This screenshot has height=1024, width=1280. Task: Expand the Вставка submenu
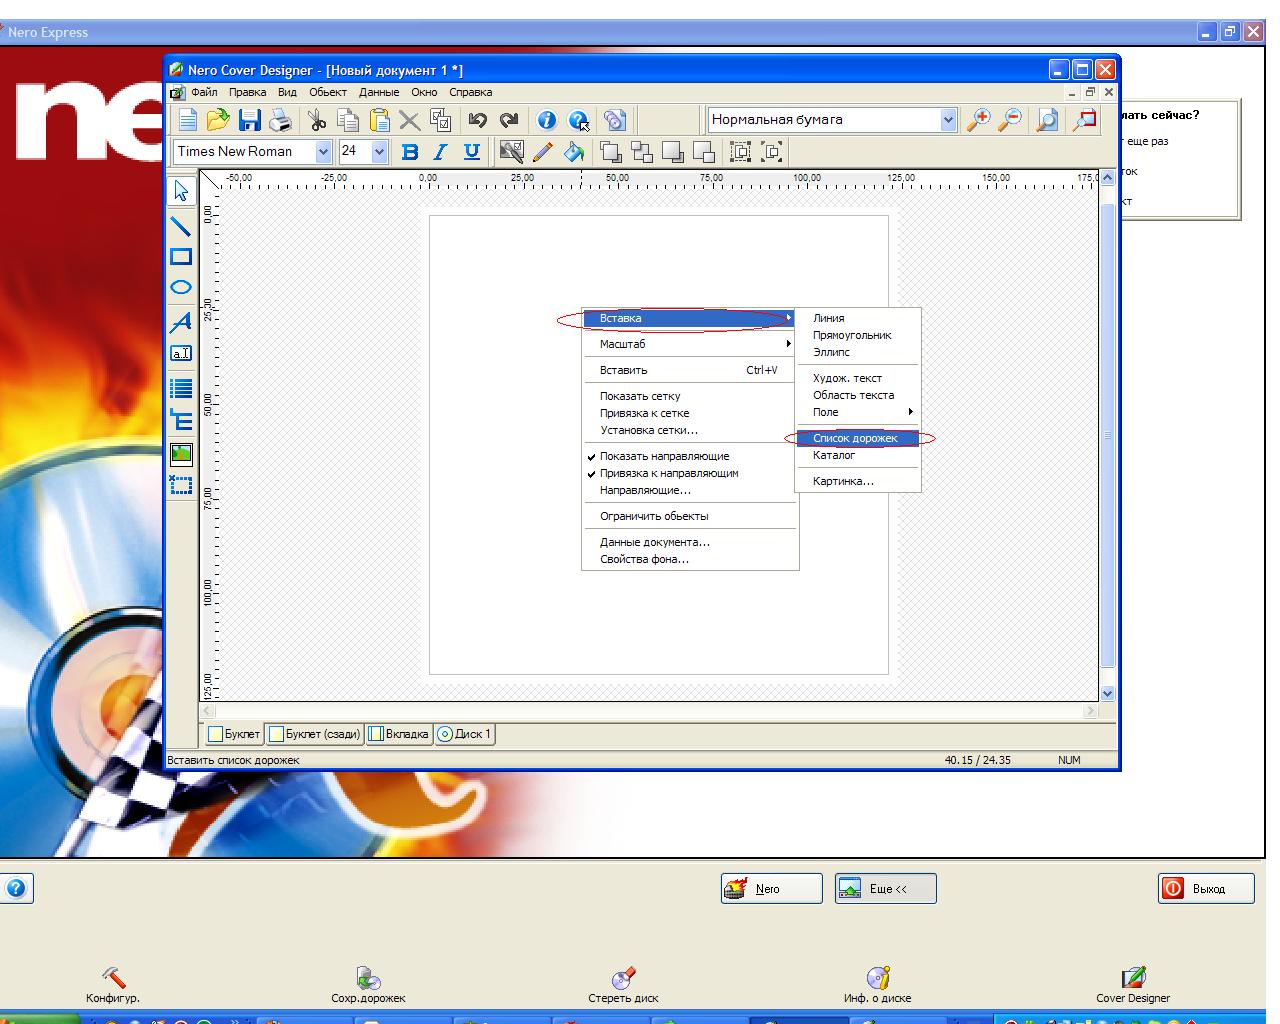(690, 318)
